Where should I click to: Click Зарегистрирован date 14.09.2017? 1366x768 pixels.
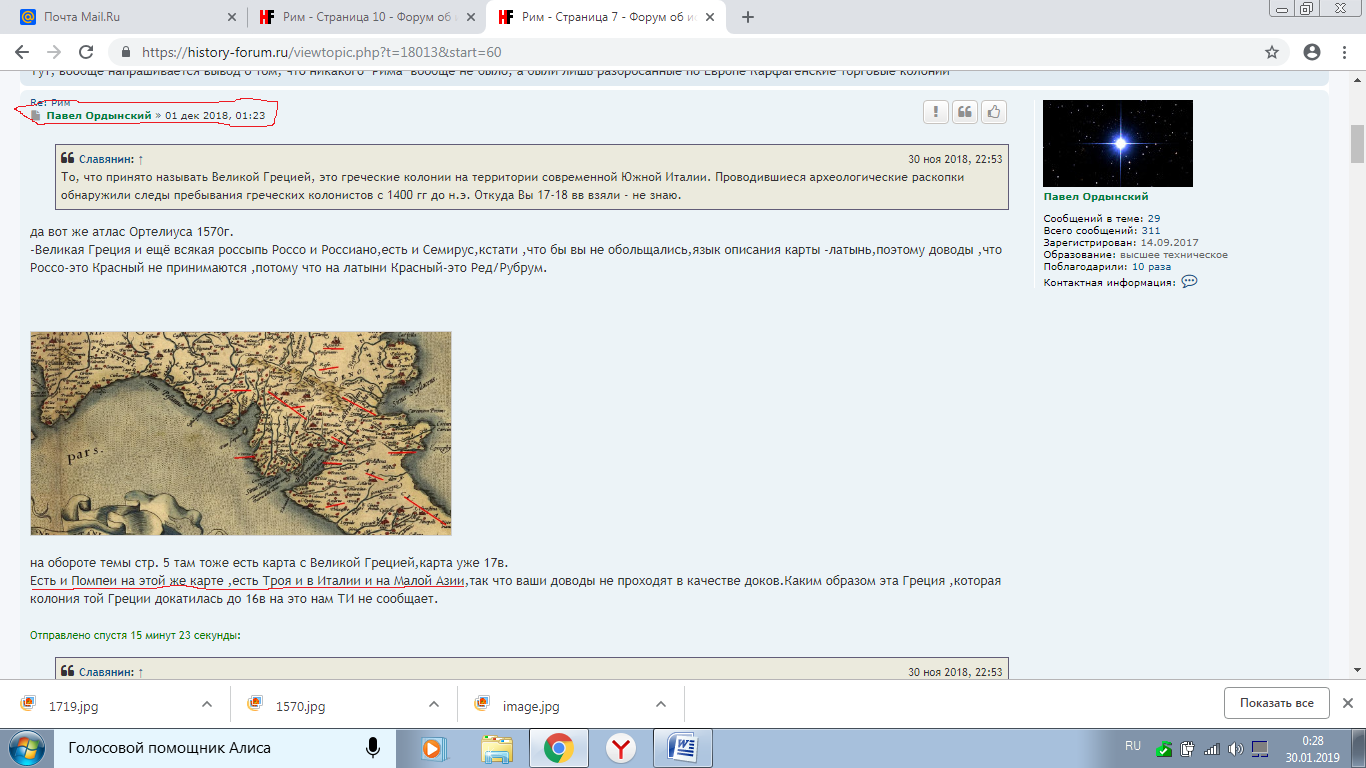(x=1169, y=243)
